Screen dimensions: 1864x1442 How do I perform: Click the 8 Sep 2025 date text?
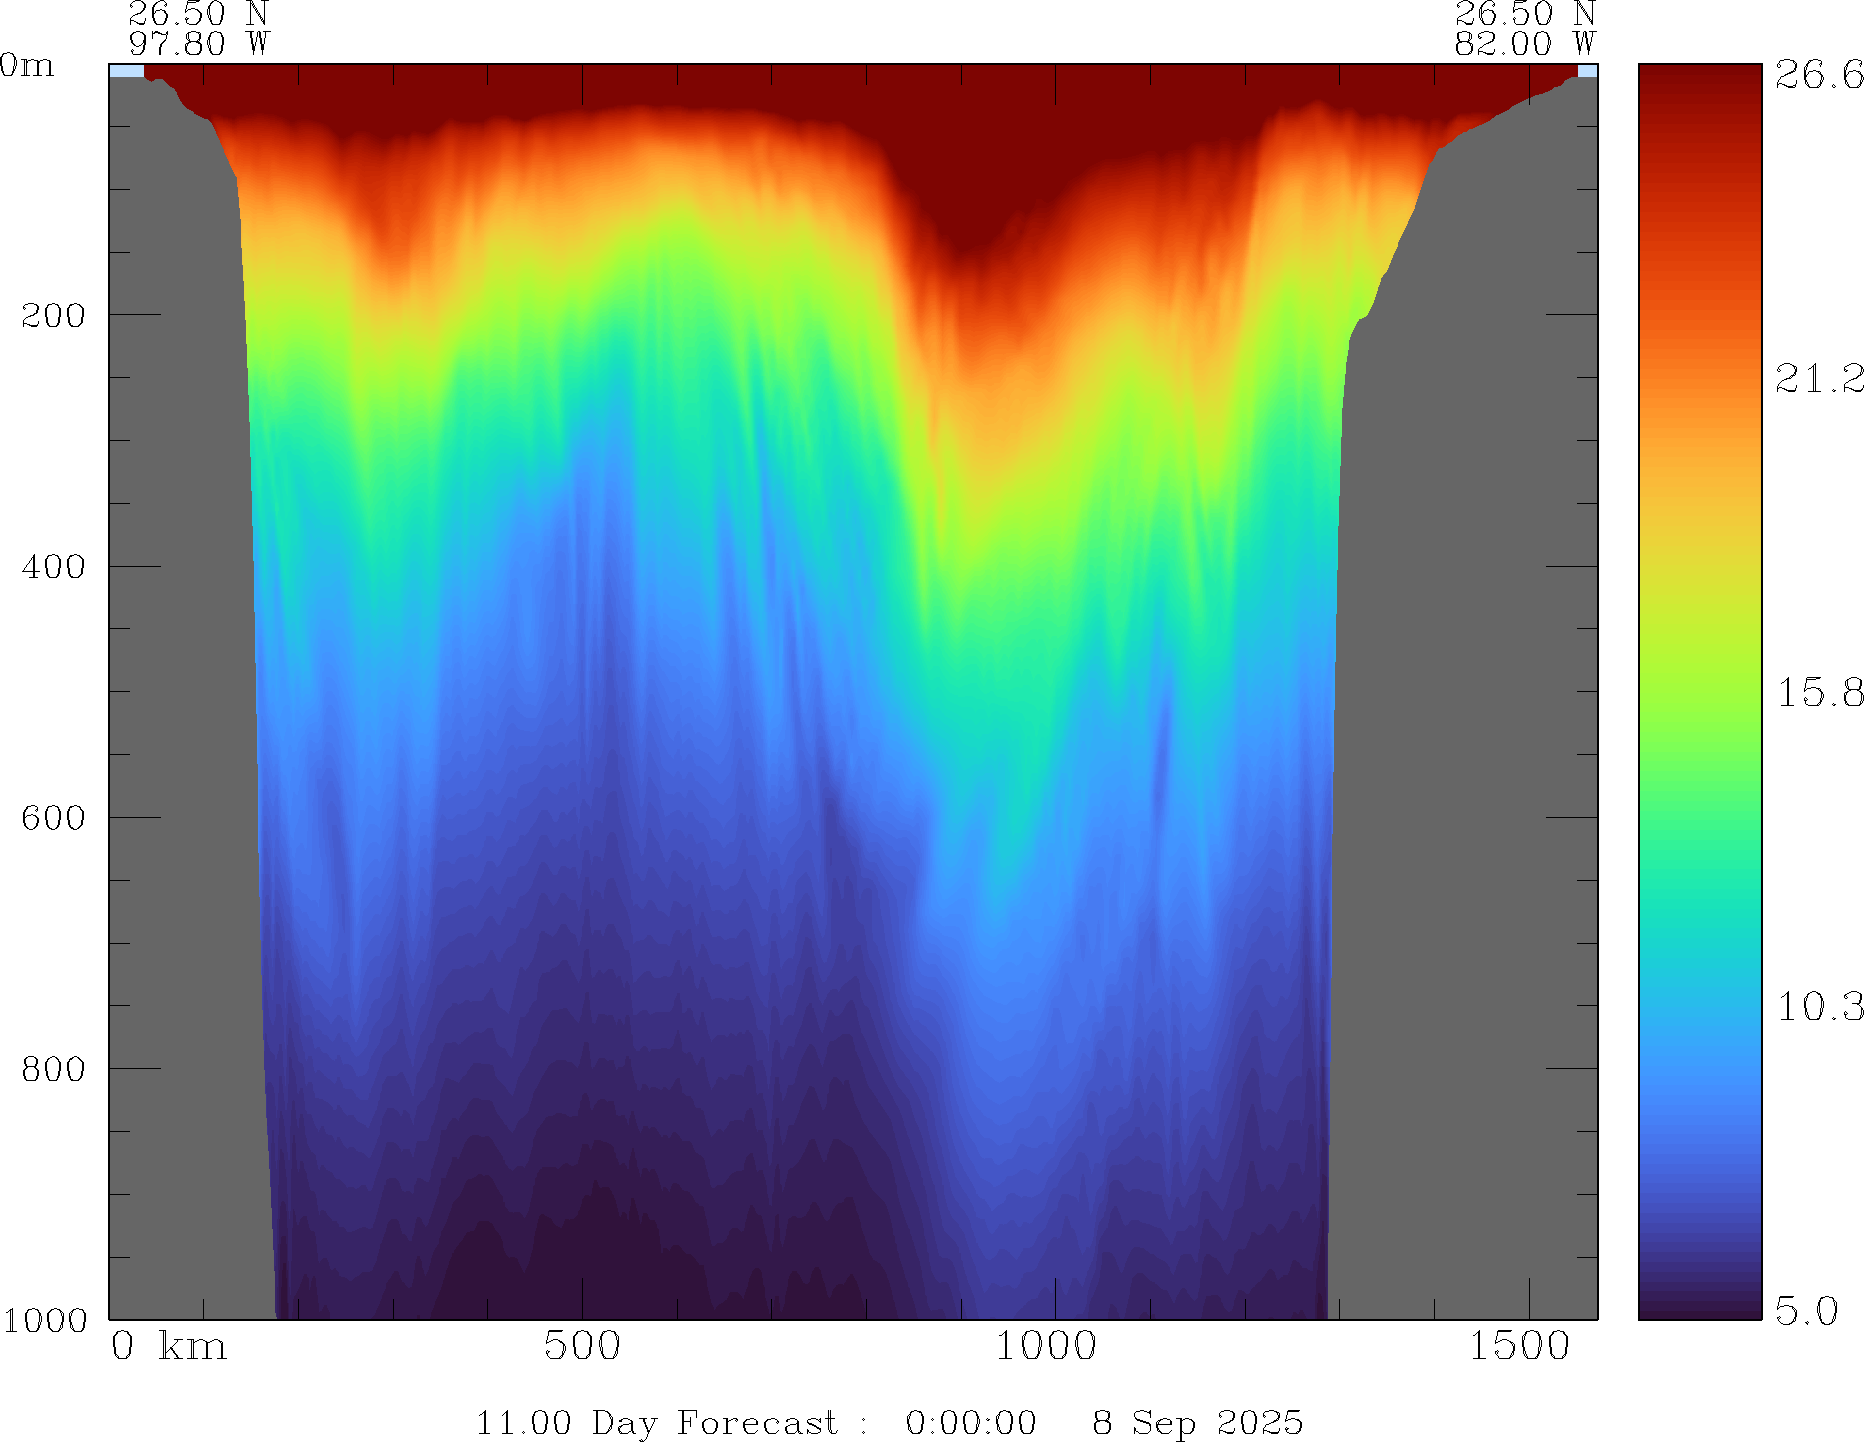click(1197, 1422)
